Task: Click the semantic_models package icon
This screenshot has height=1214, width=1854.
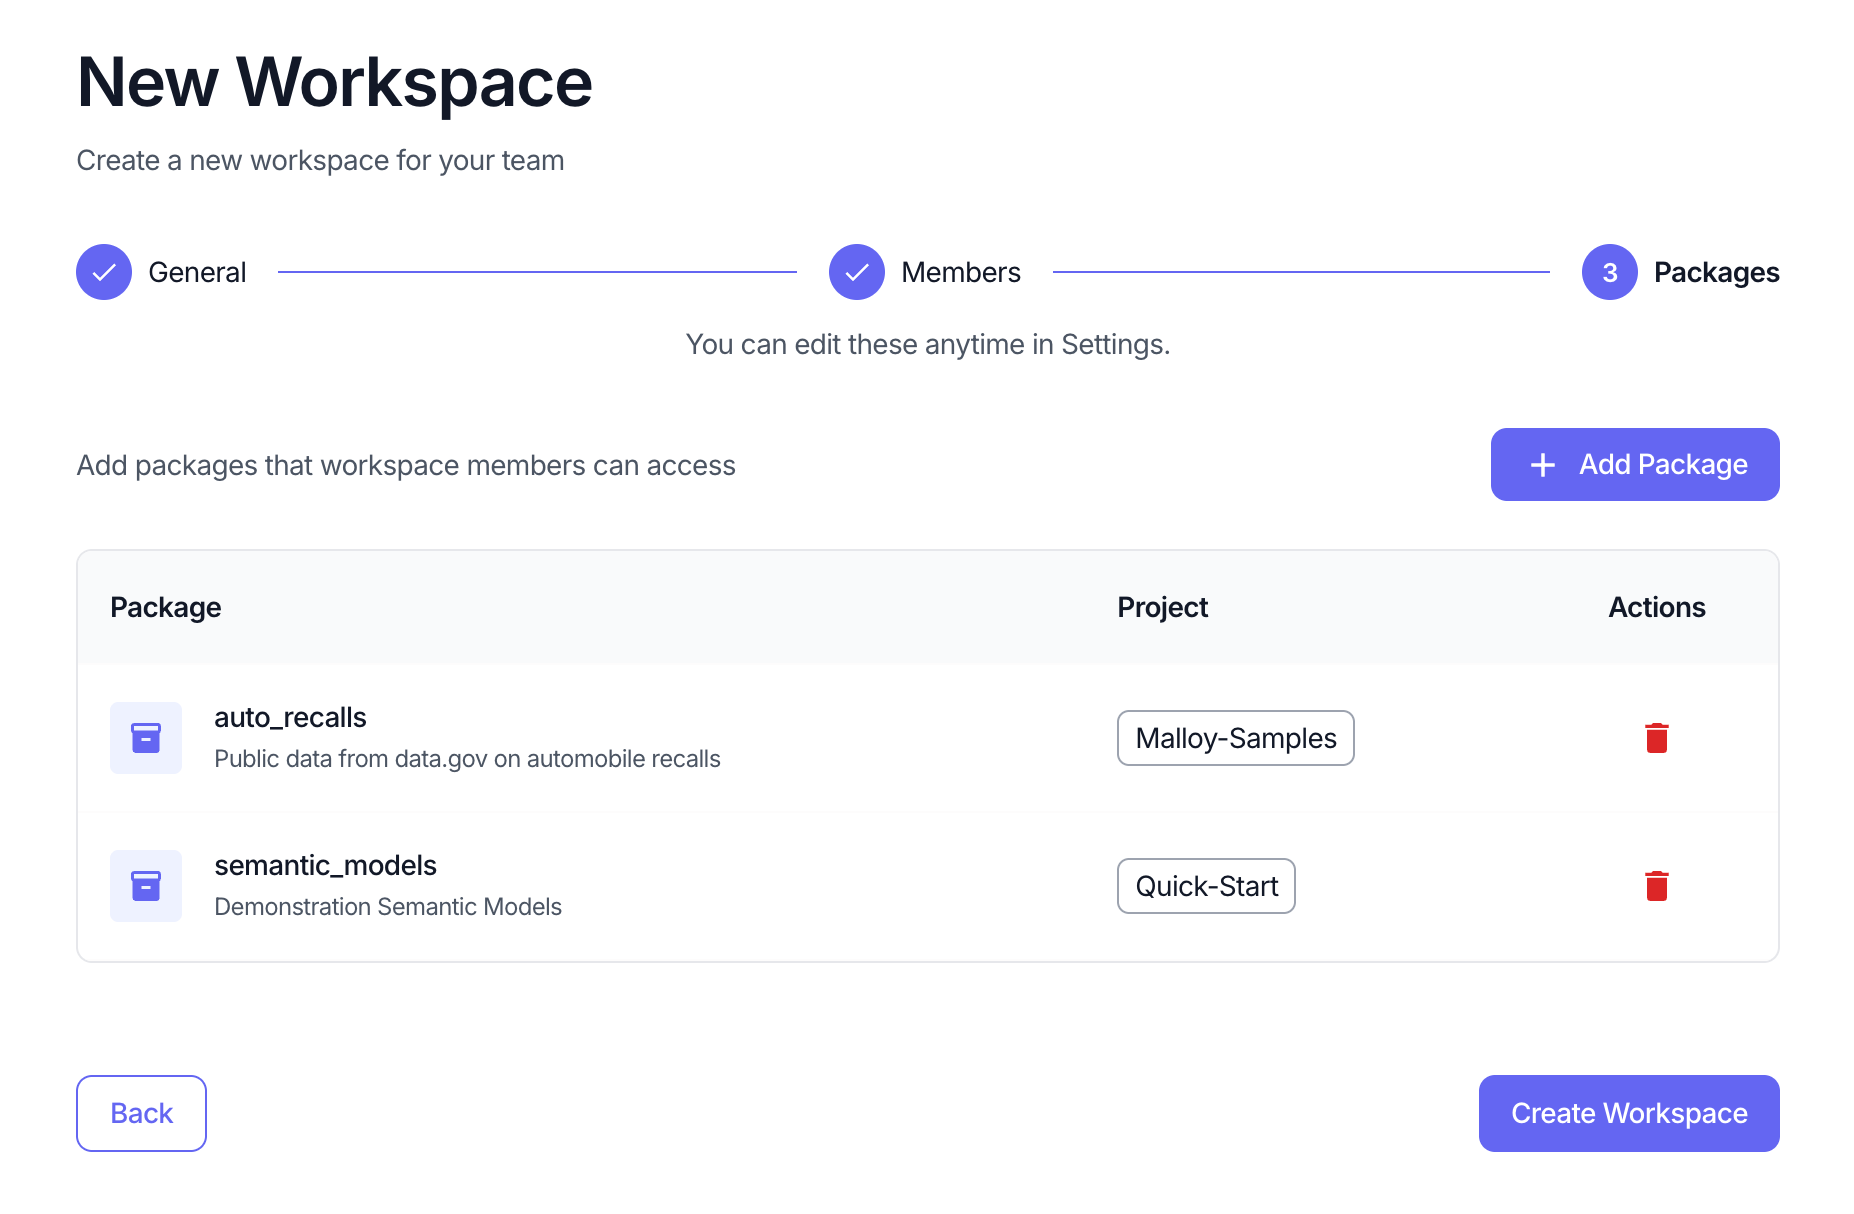Action: click(x=145, y=886)
